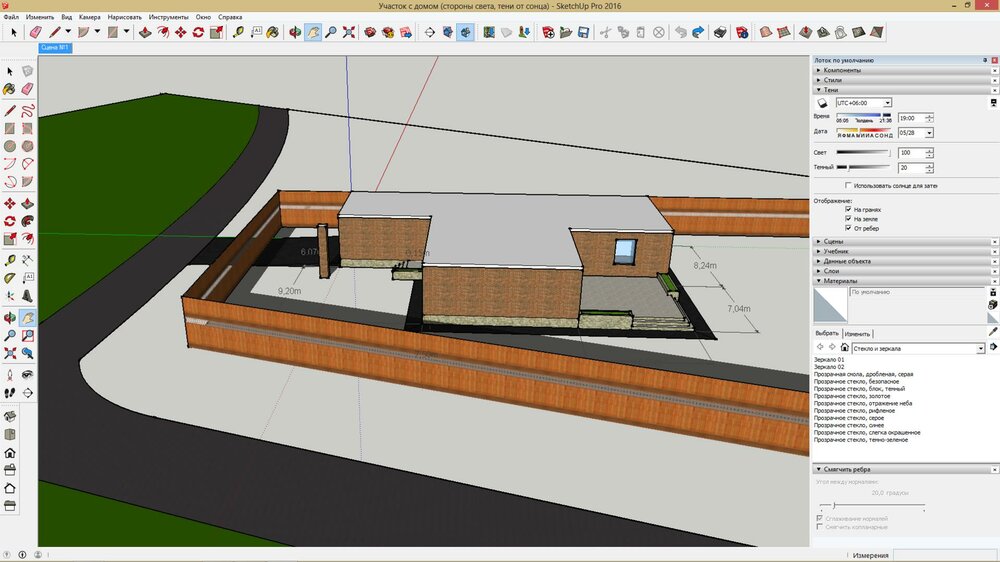Screen dimensions: 1000x562
Task: Enable 'Использовать солнце для затенения' checkbox
Action: click(849, 186)
